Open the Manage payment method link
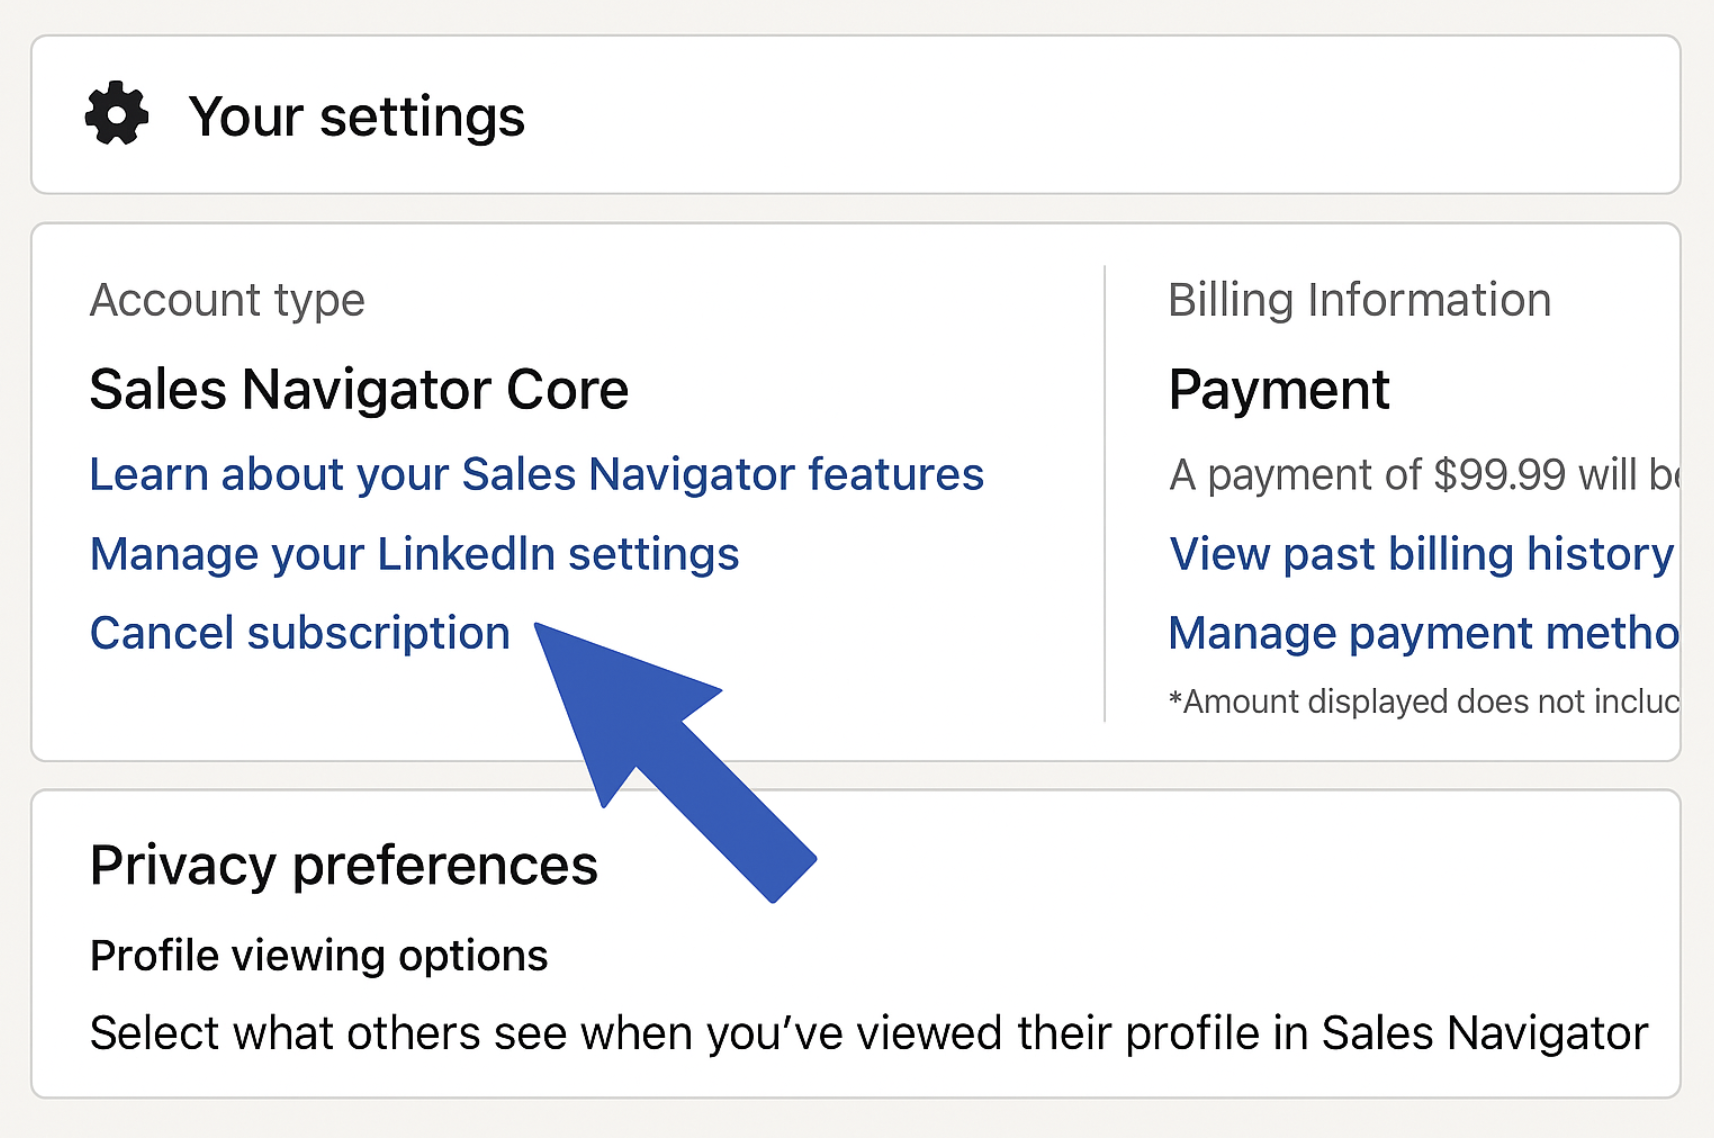The height and width of the screenshot is (1144, 1714). click(x=1423, y=633)
